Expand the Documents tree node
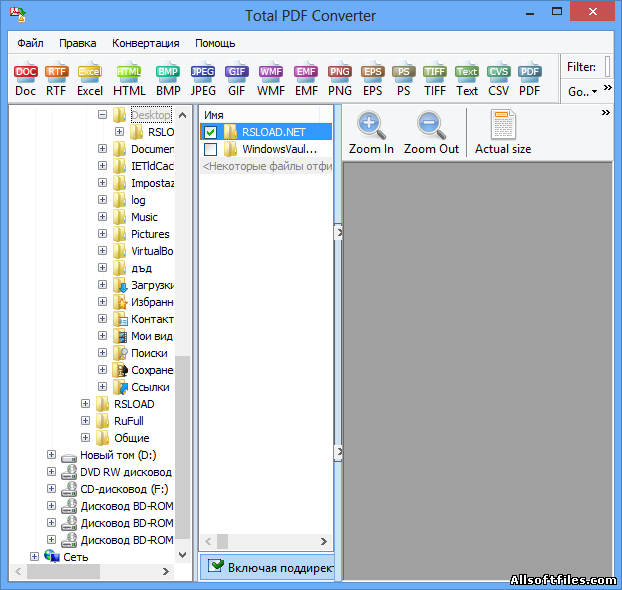 point(102,149)
